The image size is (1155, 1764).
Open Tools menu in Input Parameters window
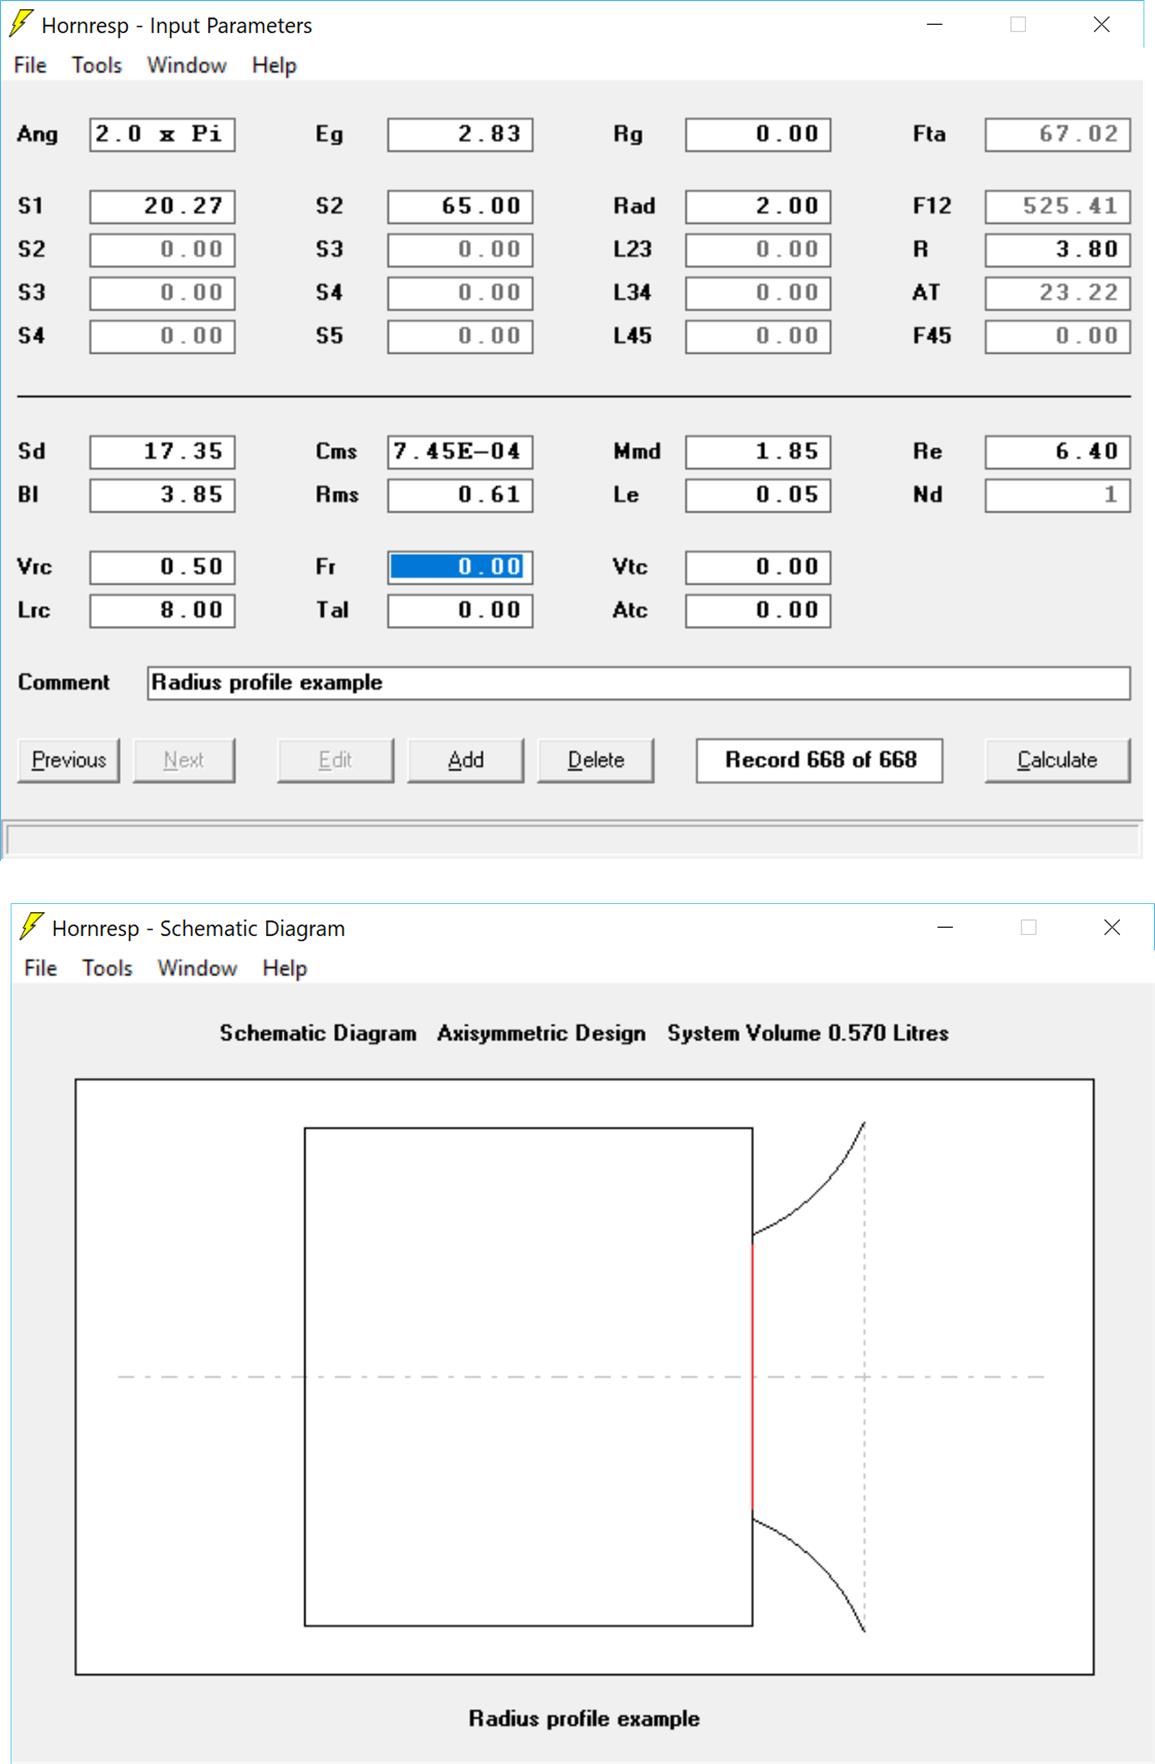pyautogui.click(x=97, y=65)
